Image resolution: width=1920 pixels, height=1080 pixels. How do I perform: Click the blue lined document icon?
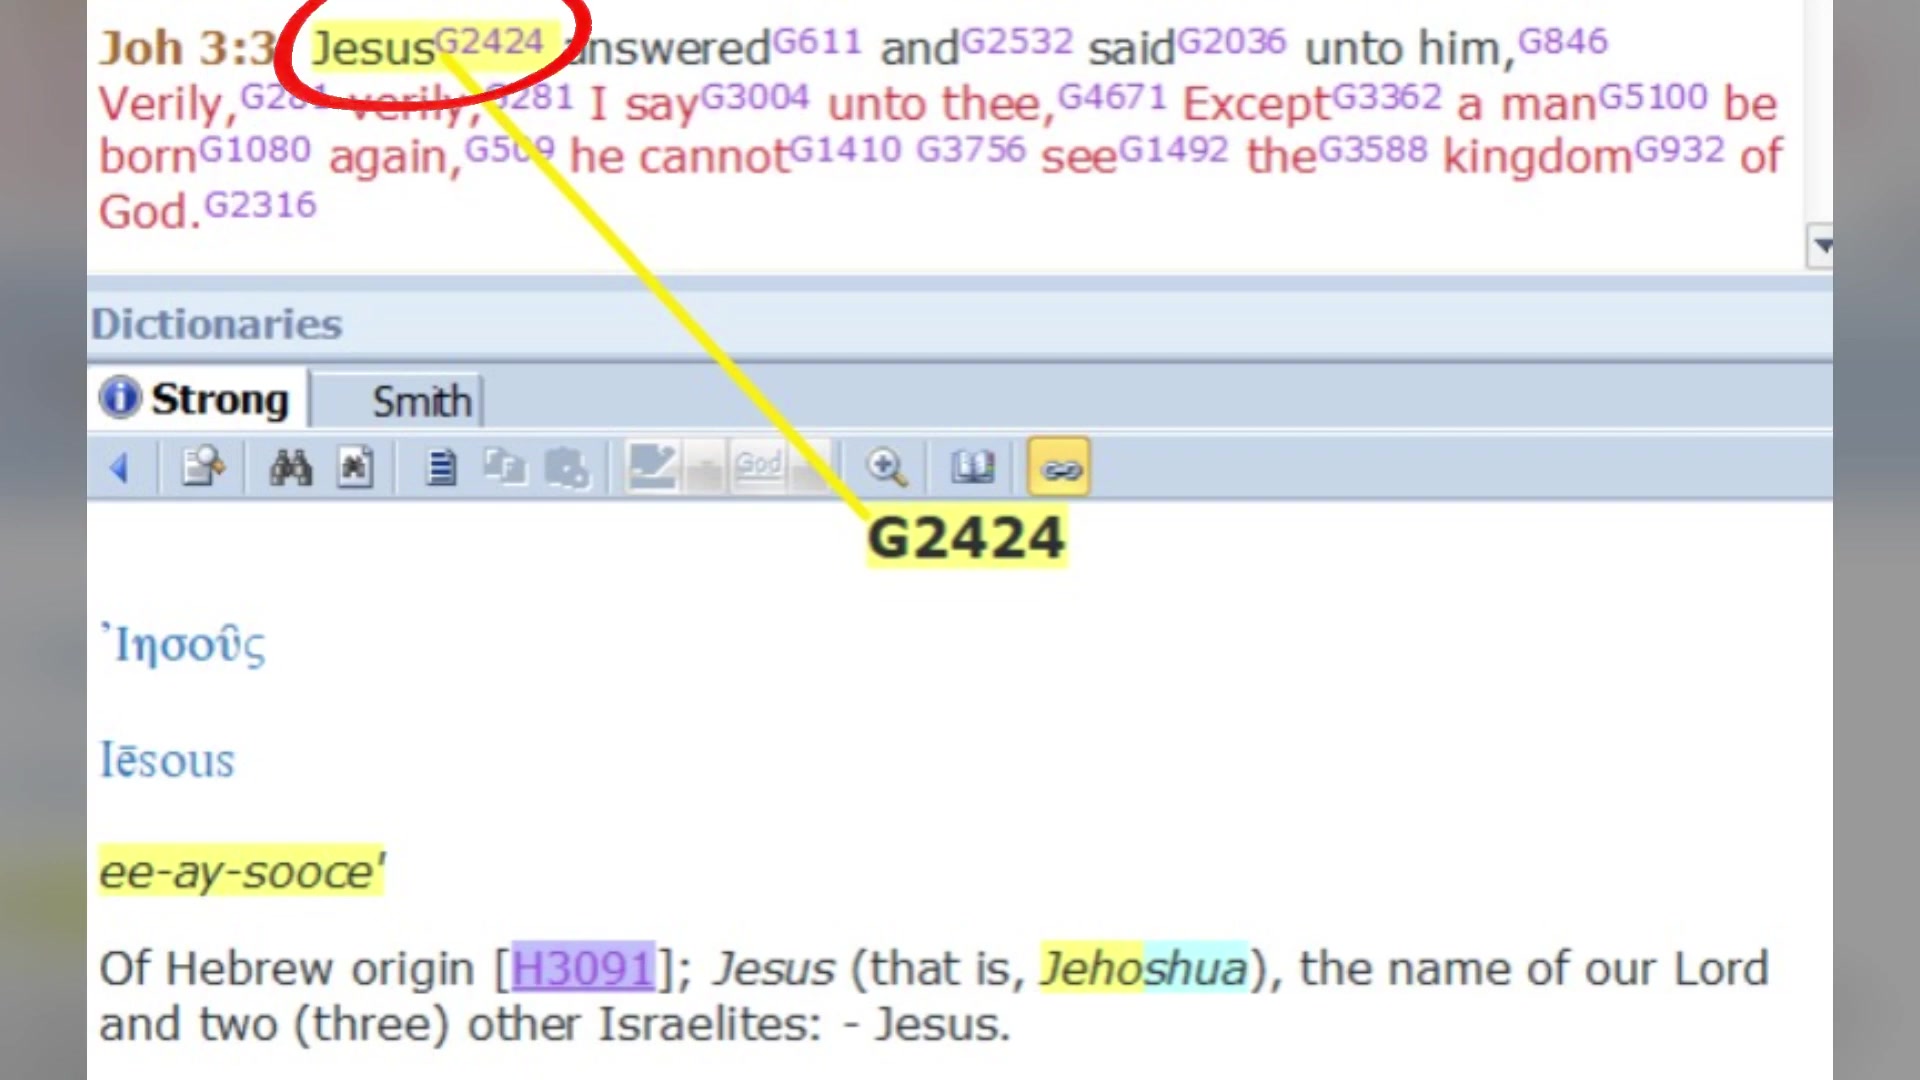441,468
